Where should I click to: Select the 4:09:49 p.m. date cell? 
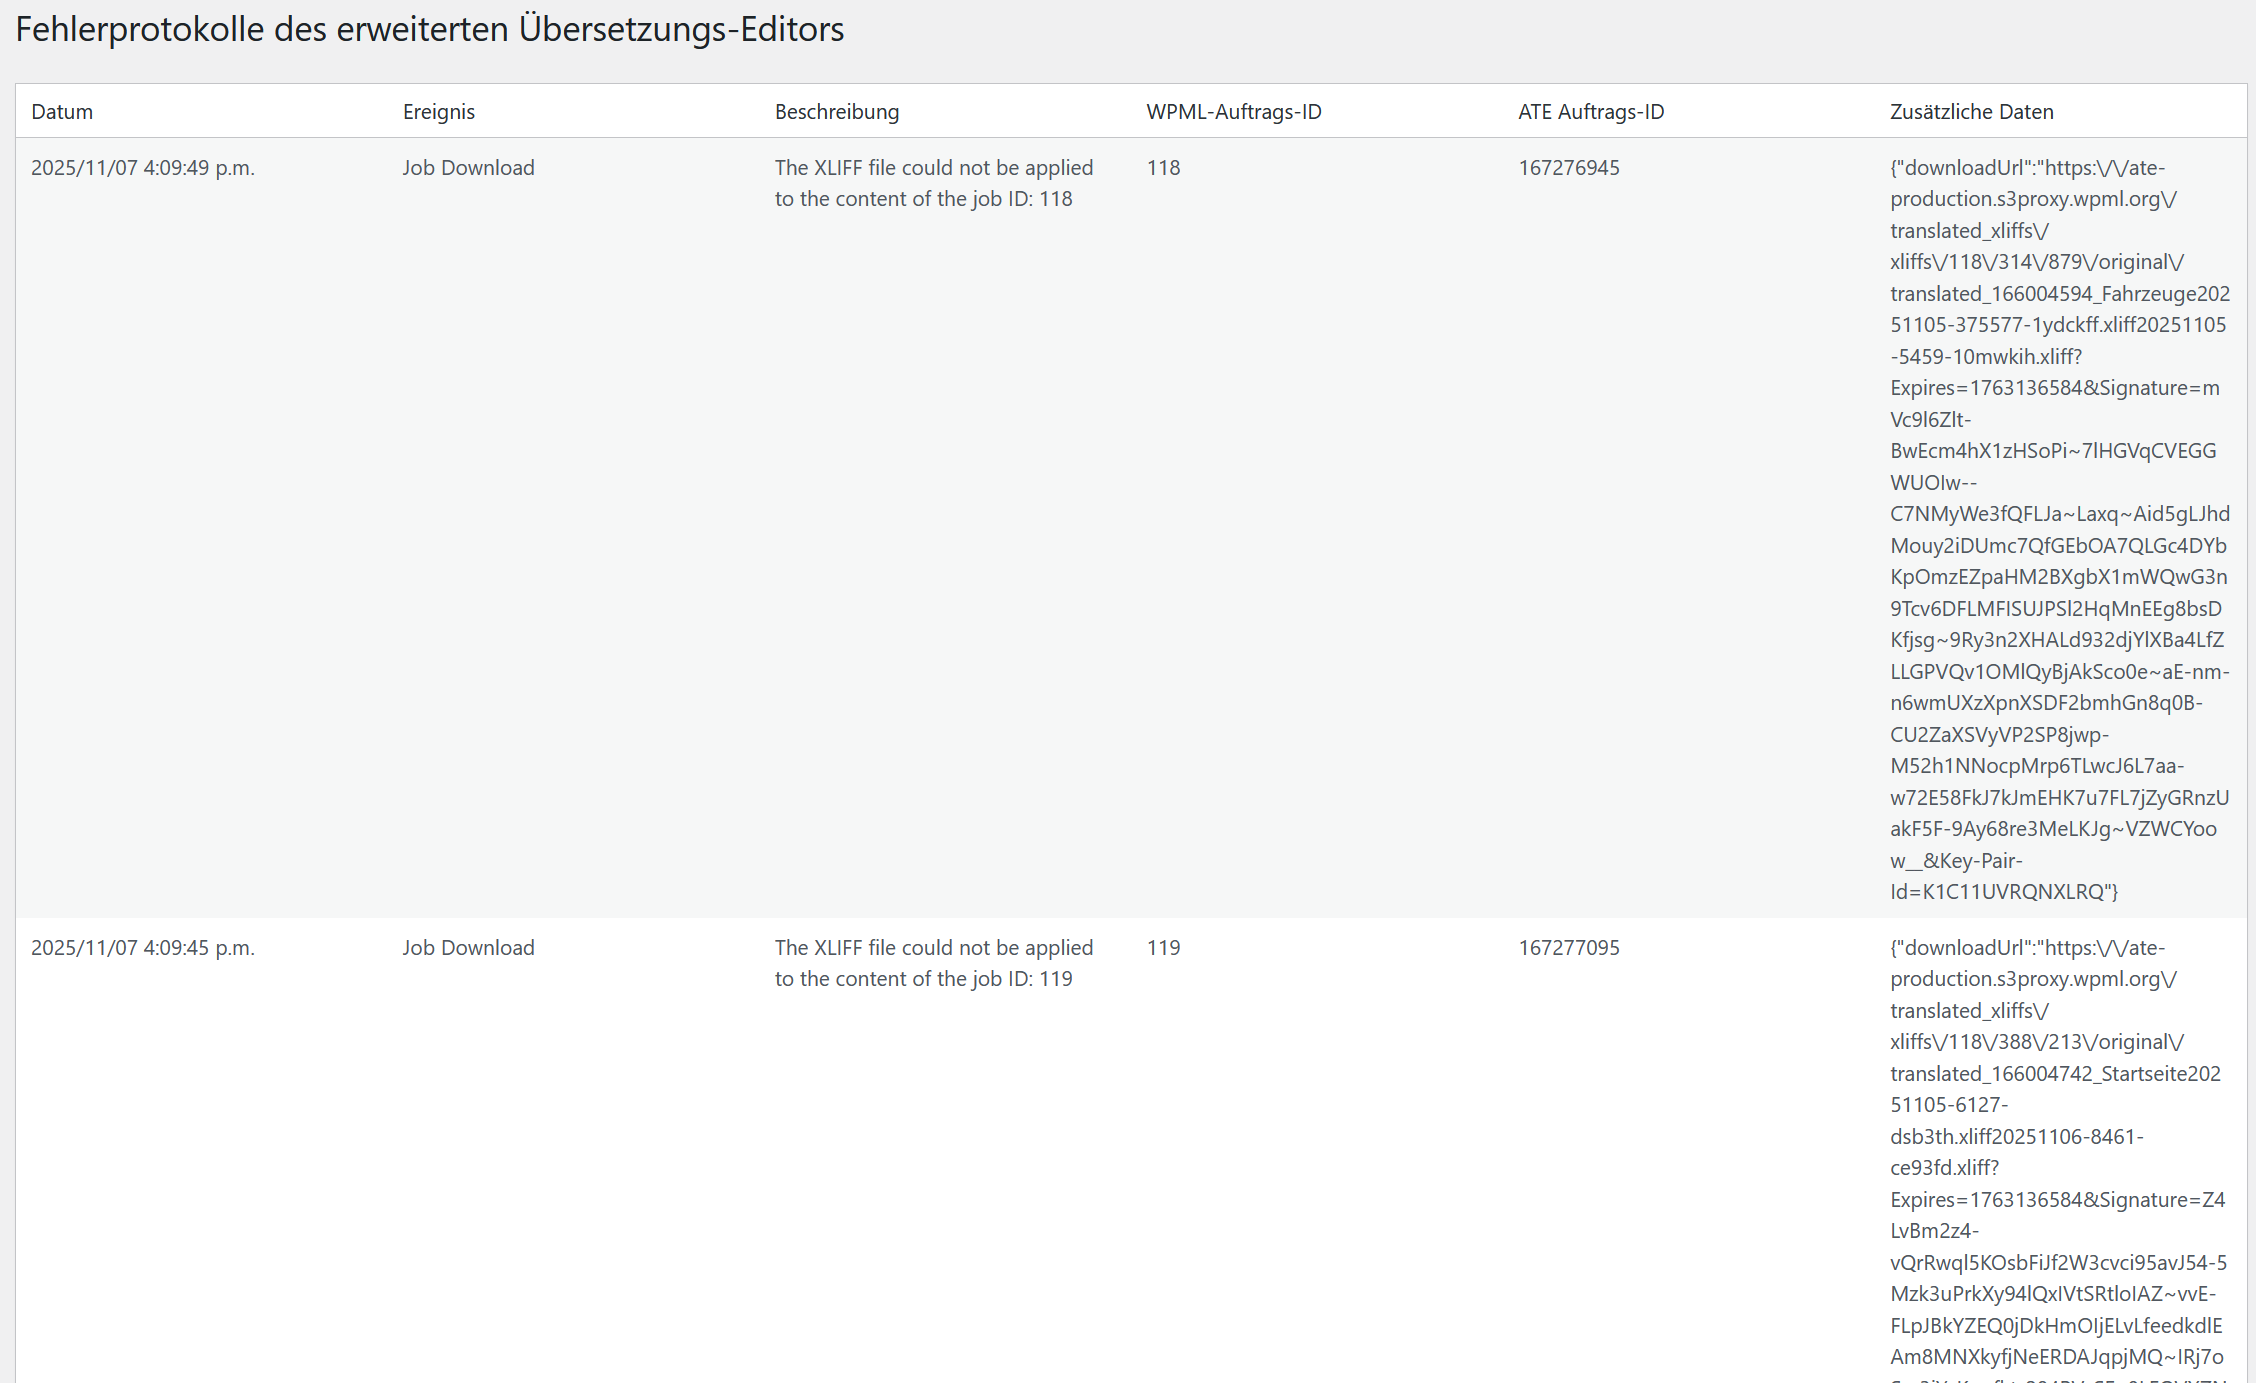pyautogui.click(x=142, y=168)
